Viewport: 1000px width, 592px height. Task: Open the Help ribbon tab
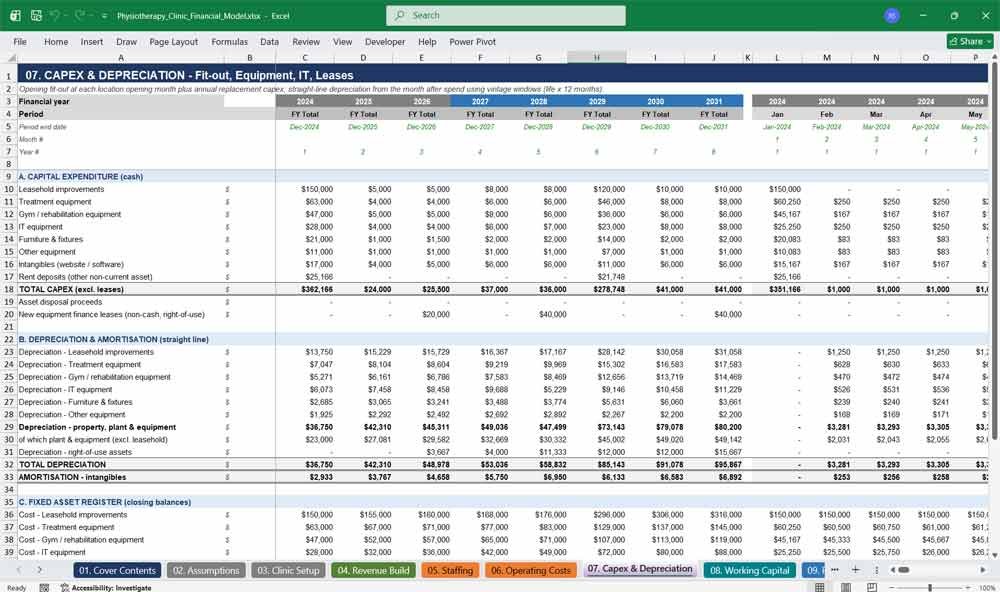427,41
